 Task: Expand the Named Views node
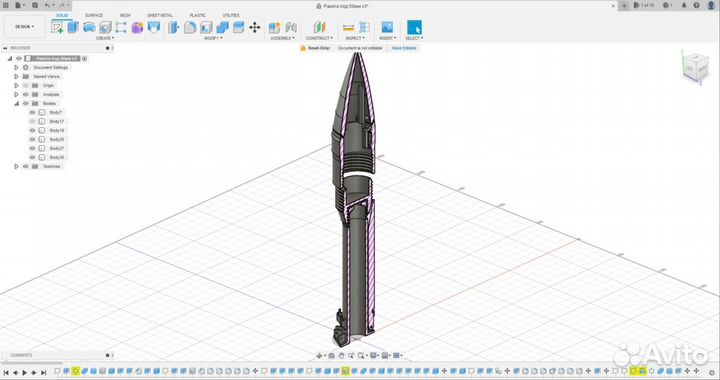point(16,77)
